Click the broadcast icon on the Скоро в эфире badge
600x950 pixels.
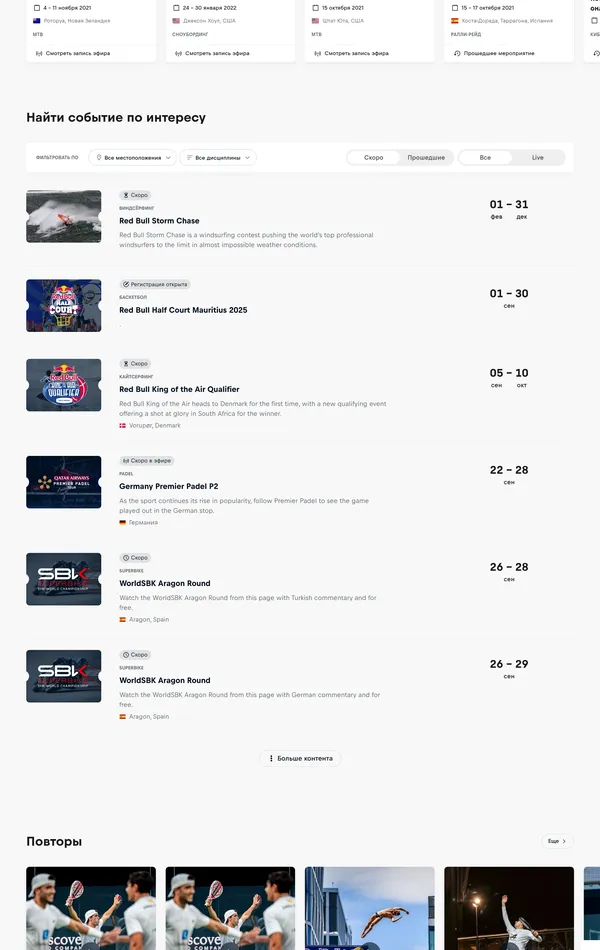[126, 460]
